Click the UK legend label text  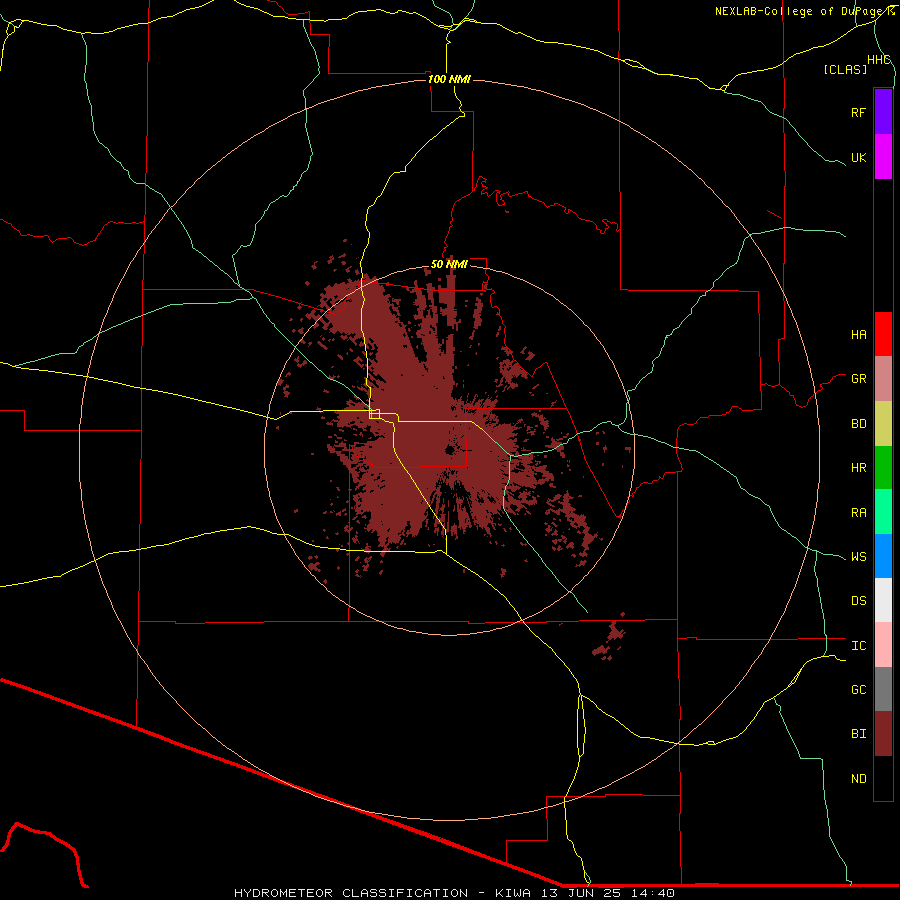[858, 157]
